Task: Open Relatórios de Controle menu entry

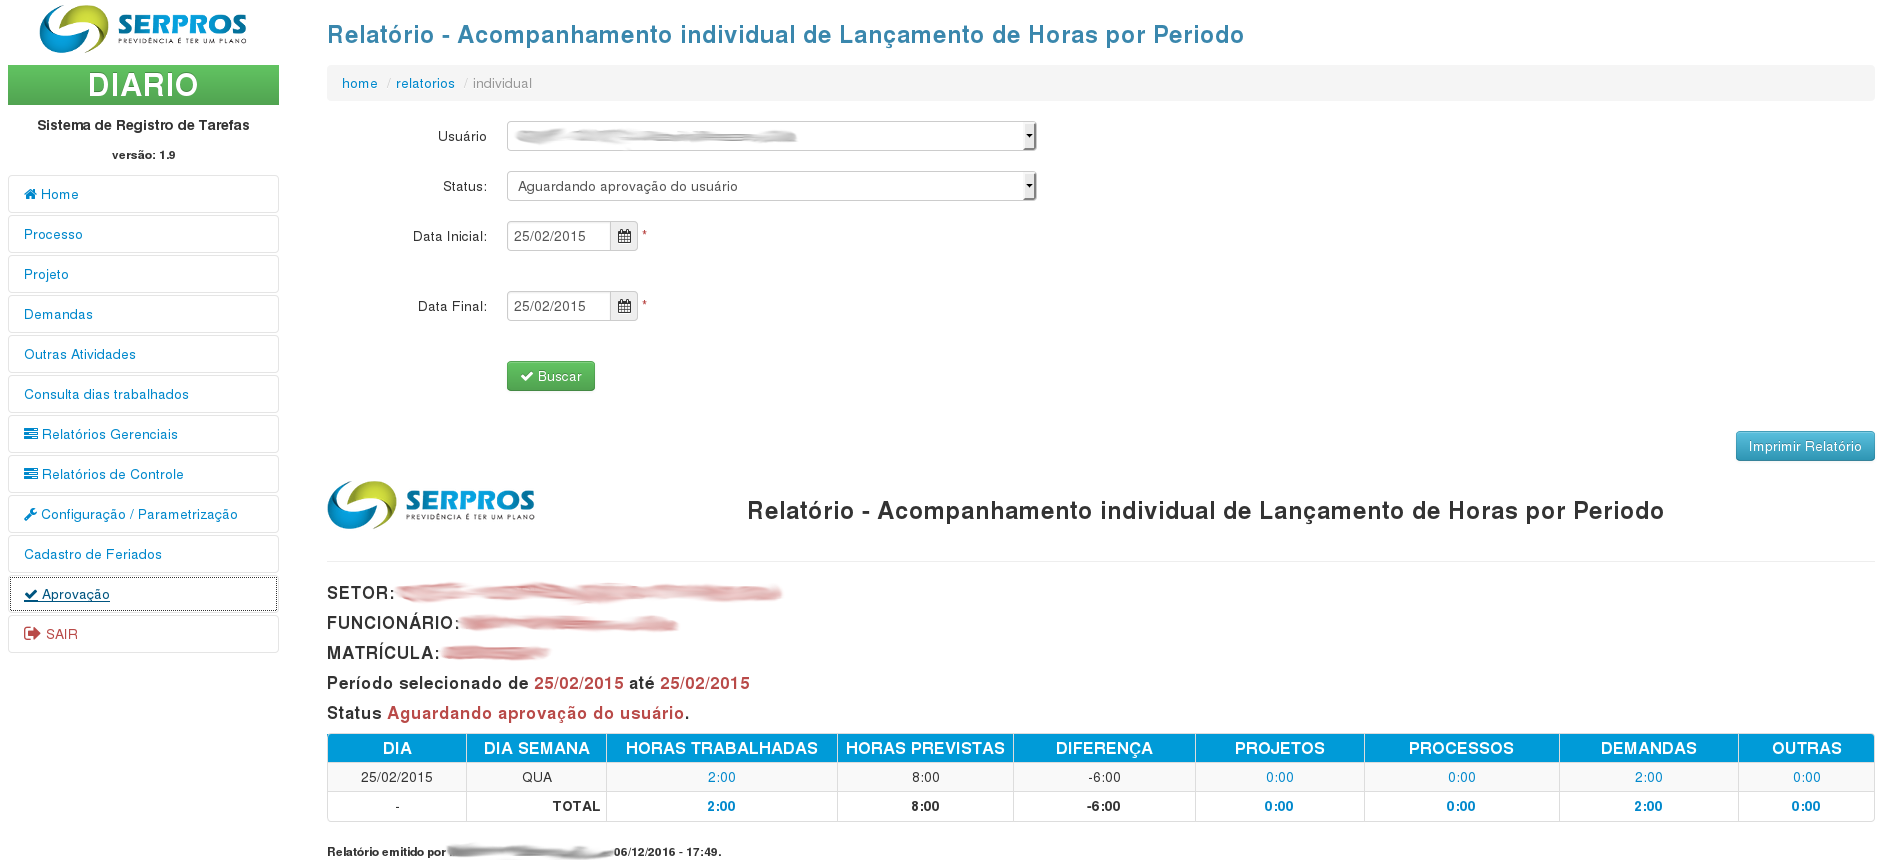Action: click(112, 475)
